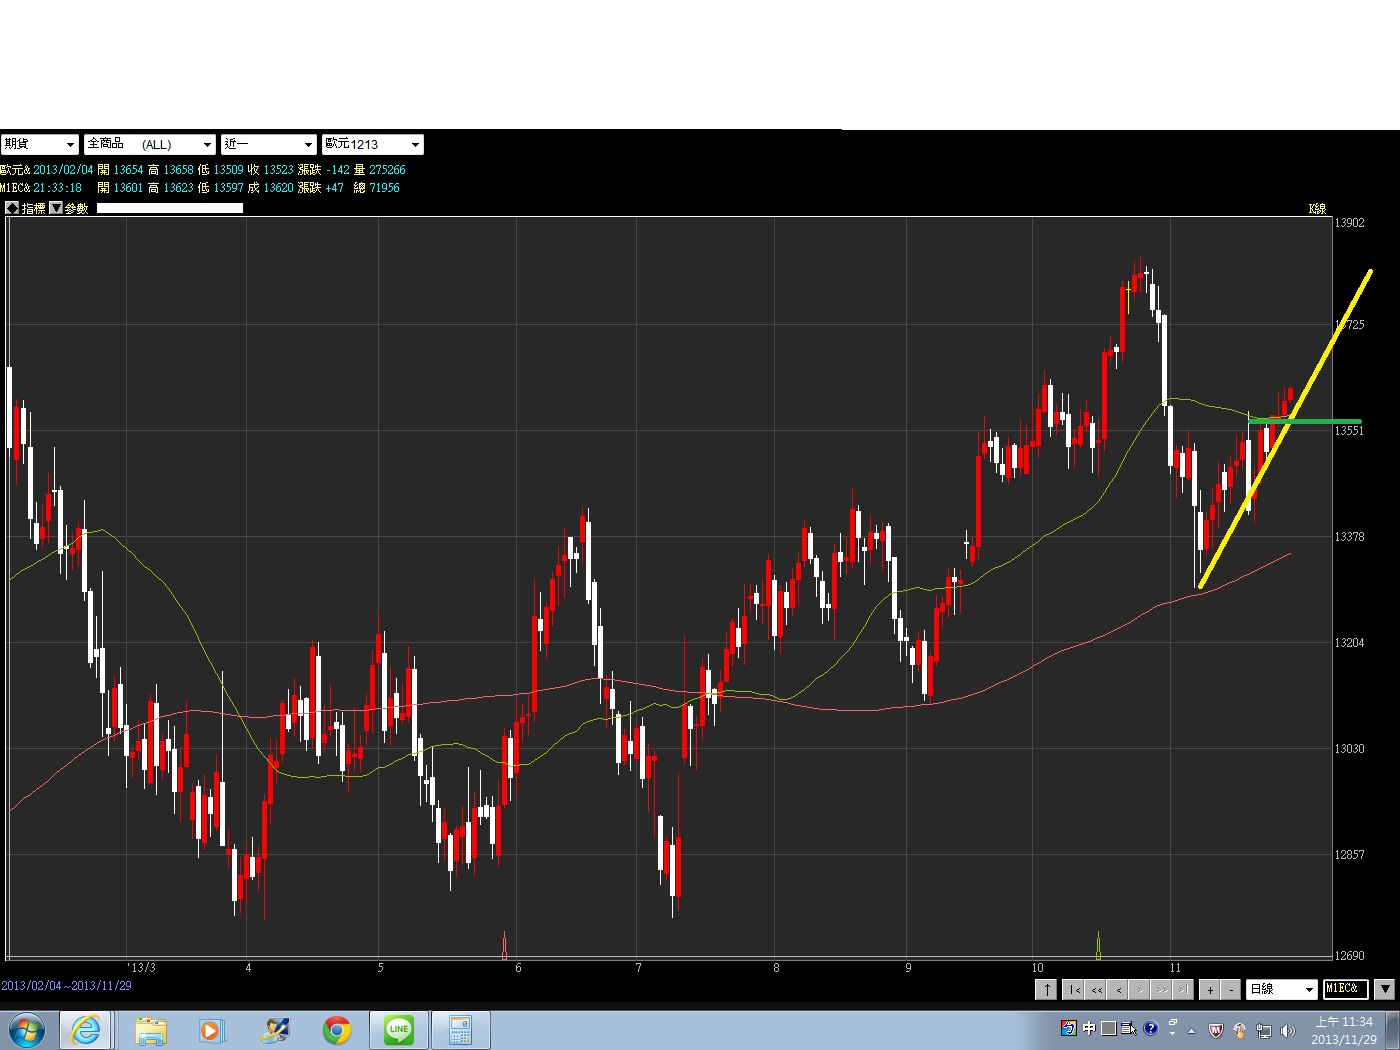Click the 13551 price axis label
This screenshot has height=1050, width=1400.
tap(1349, 431)
